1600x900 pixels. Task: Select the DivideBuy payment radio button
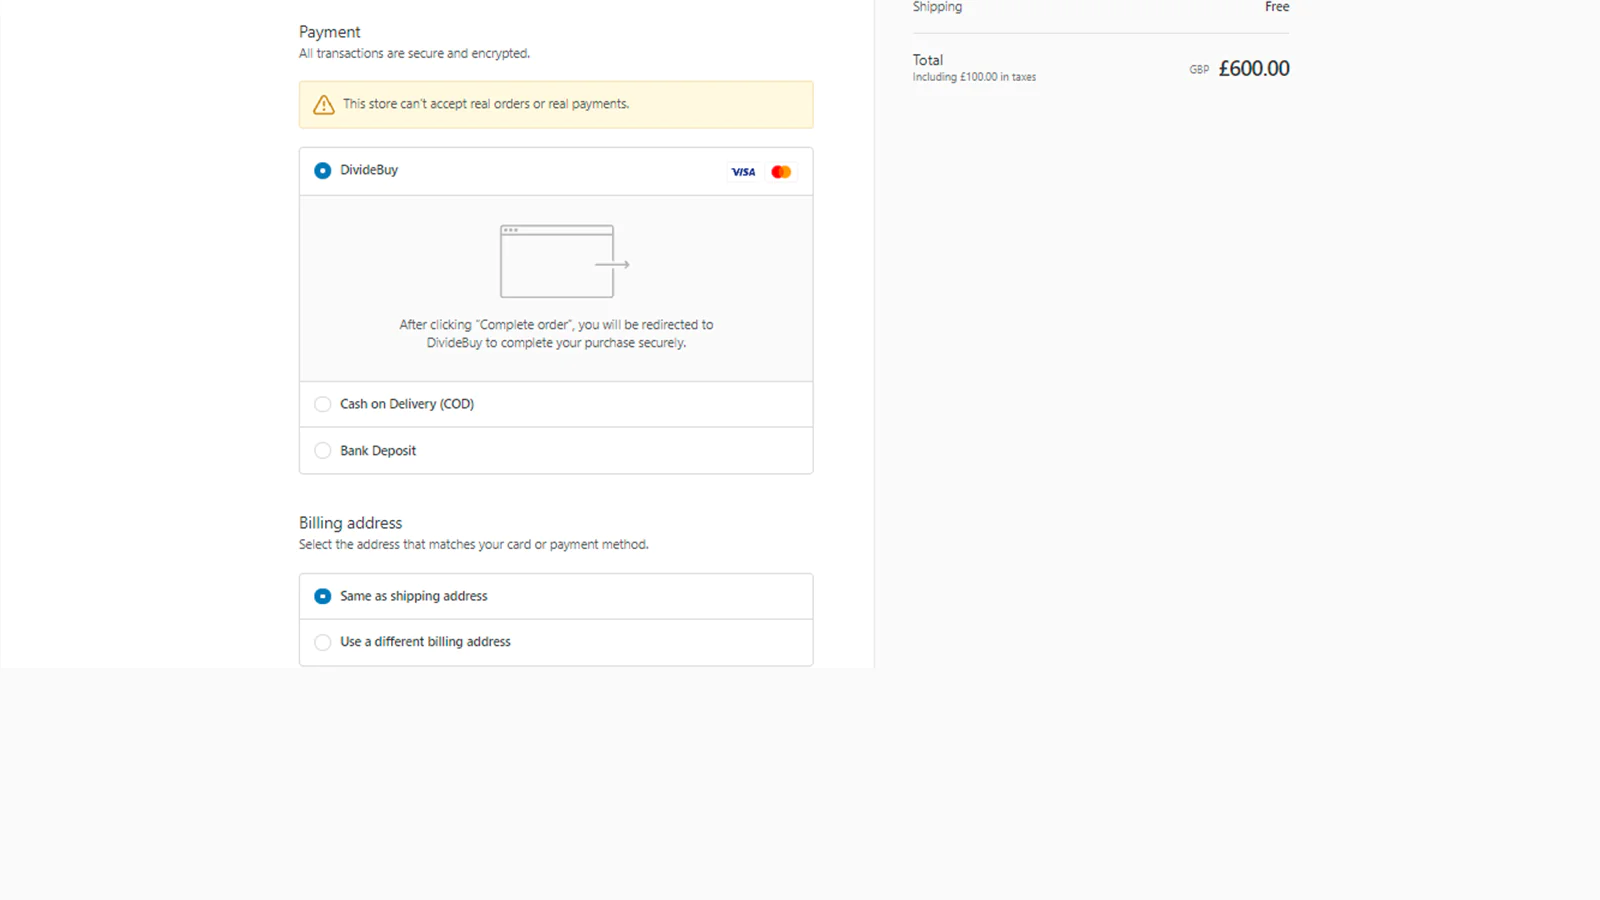point(322,171)
